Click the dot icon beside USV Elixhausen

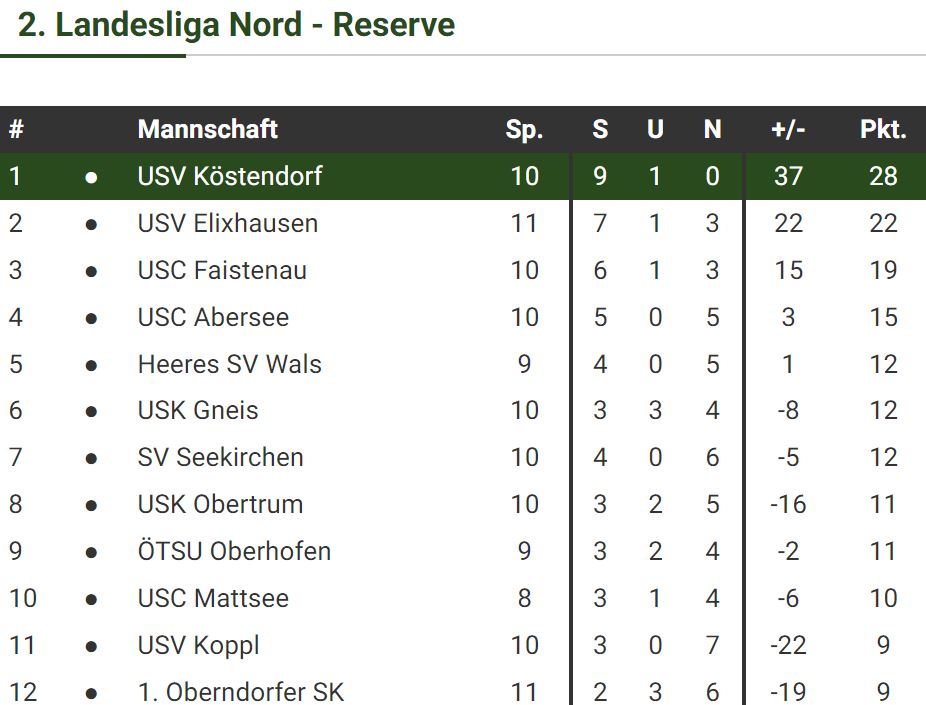click(x=91, y=224)
